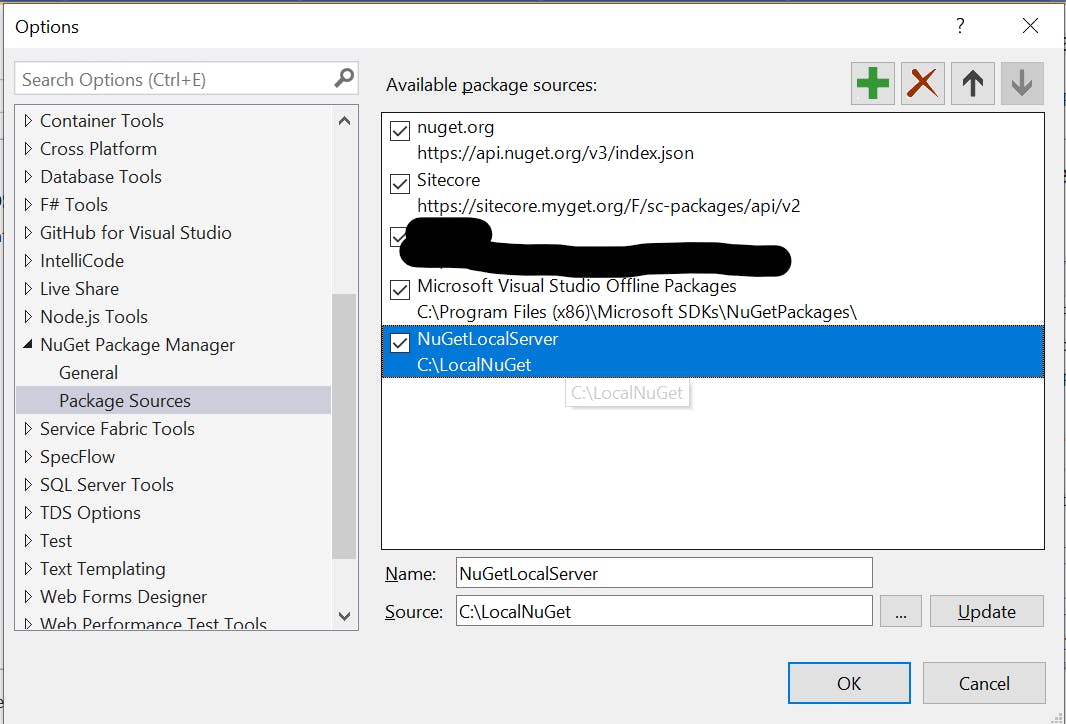Click the Update button
Image resolution: width=1066 pixels, height=724 pixels.
986,611
